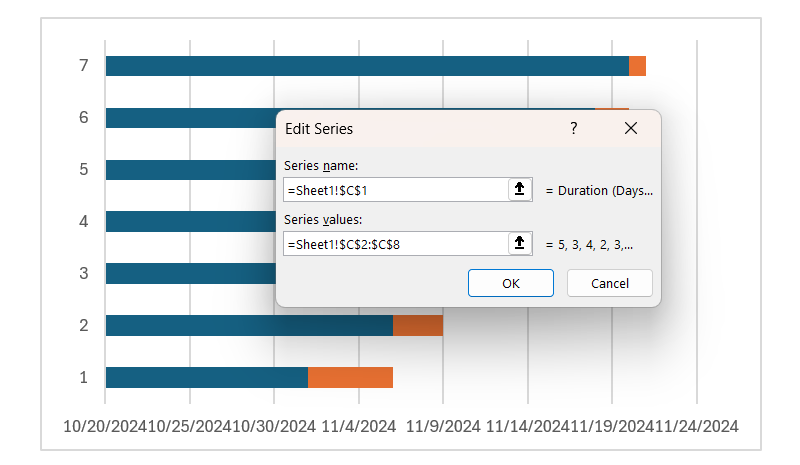Screen dimensions: 800x465
Task: Click inside the Series name field
Action: pyautogui.click(x=395, y=190)
